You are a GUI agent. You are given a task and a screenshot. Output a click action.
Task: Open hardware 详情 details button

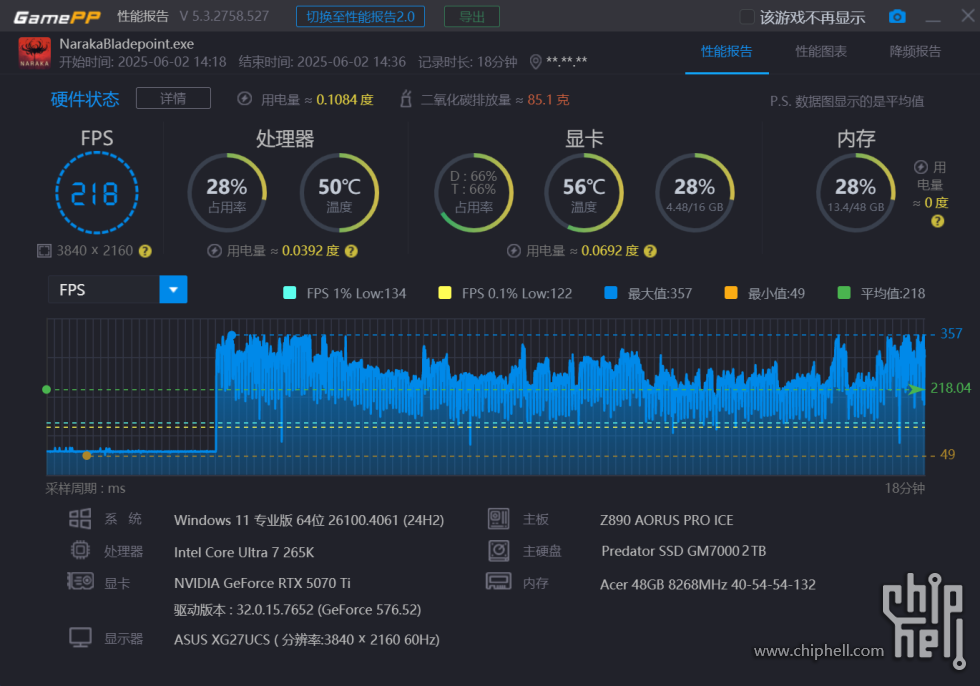click(173, 99)
